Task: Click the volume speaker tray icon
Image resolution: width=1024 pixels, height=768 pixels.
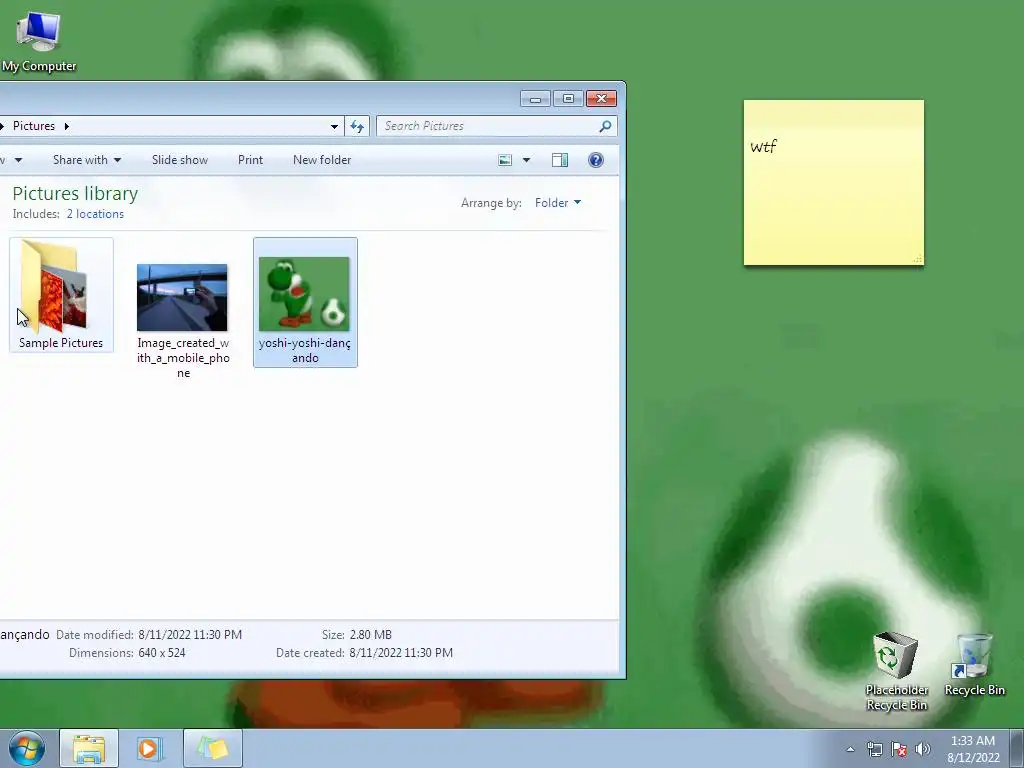Action: [923, 749]
